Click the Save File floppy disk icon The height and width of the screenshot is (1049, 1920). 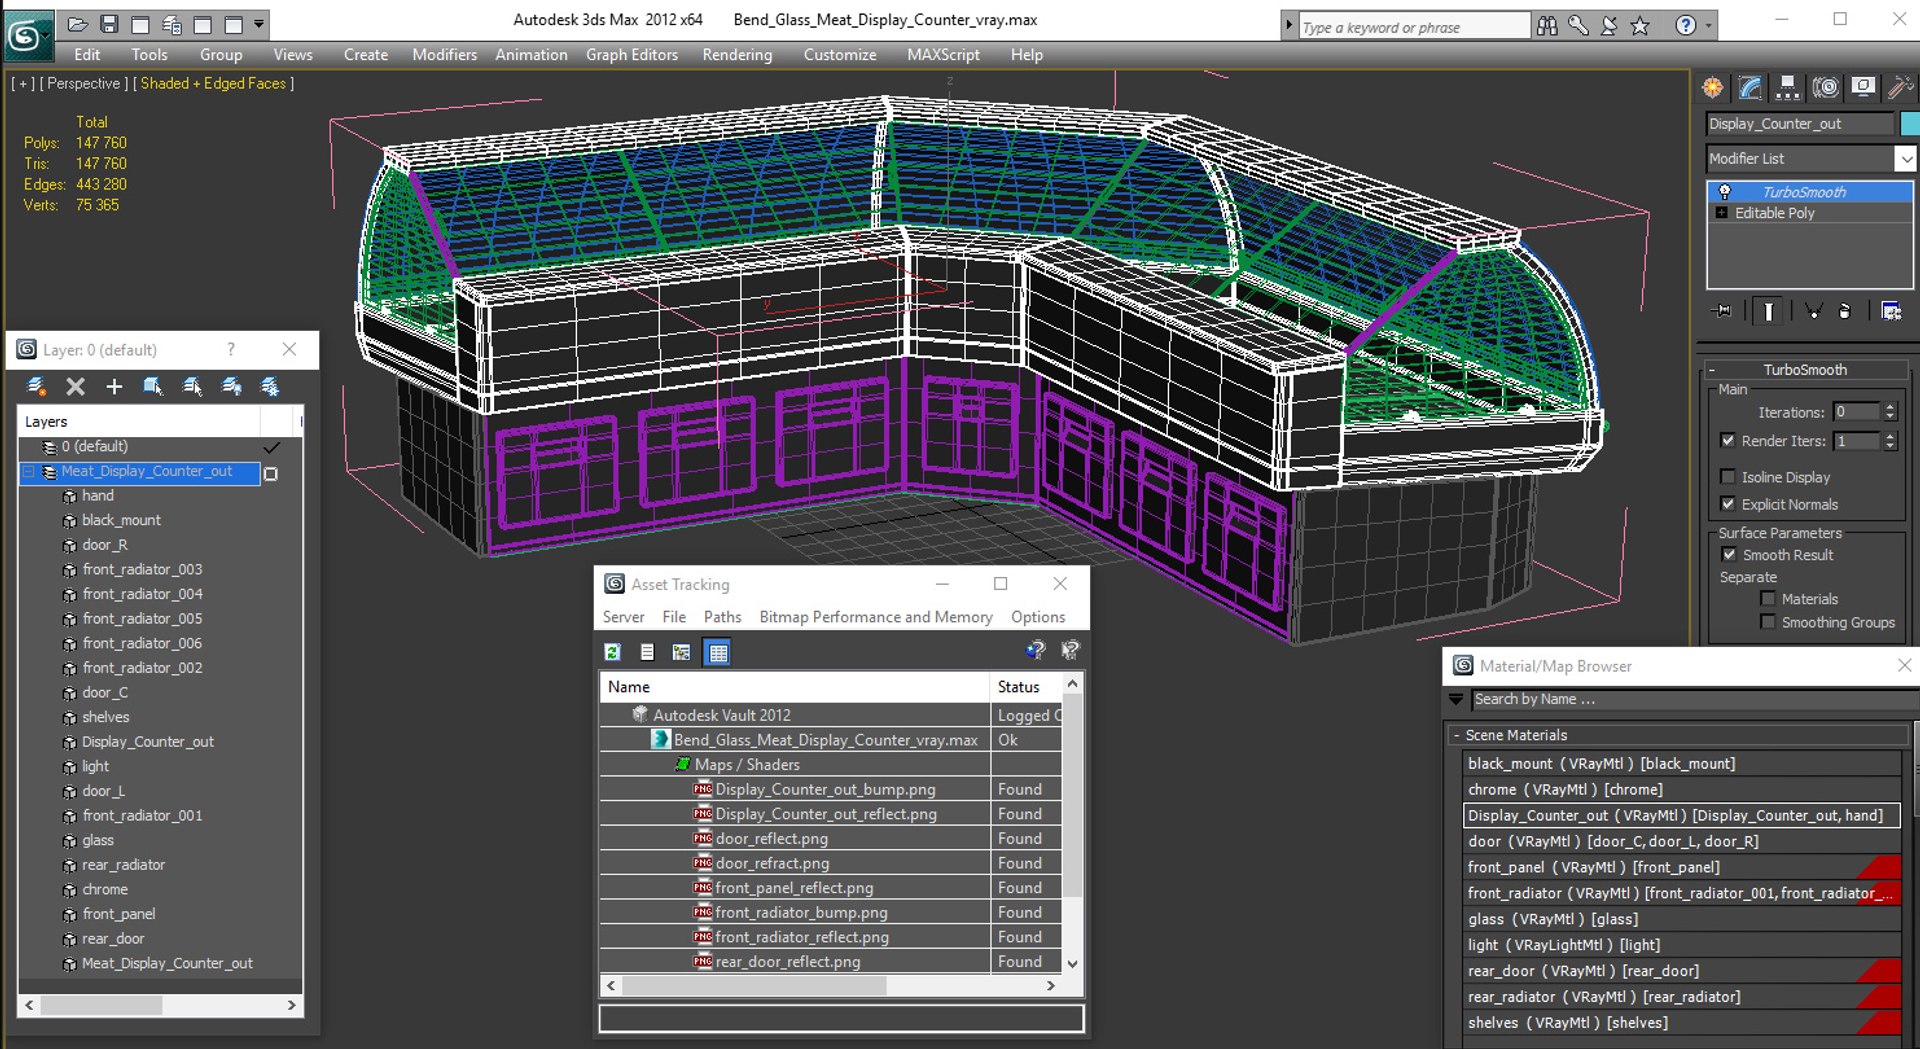click(x=110, y=24)
